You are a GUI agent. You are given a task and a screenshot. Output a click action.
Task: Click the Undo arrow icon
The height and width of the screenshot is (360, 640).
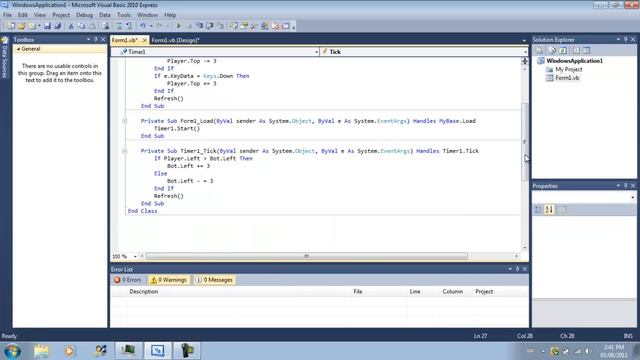tap(142, 26)
